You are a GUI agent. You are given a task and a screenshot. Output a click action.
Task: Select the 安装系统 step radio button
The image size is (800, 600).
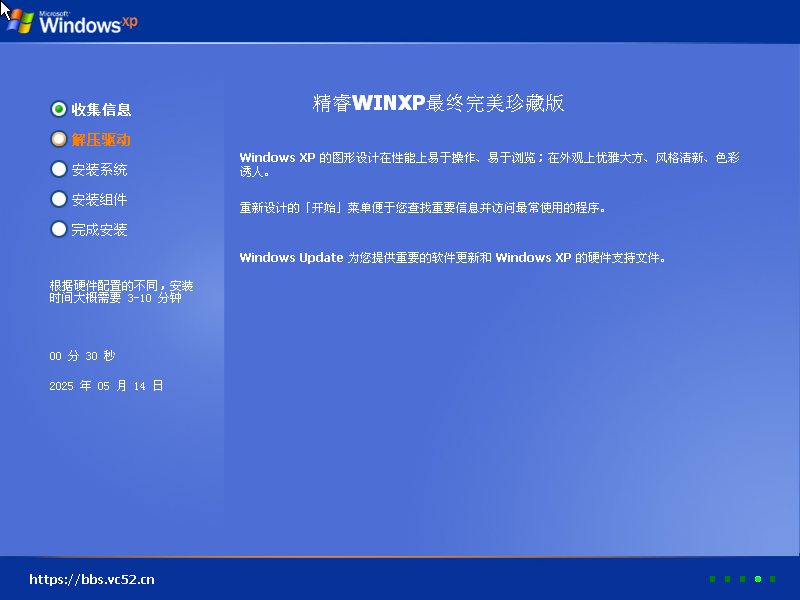tap(58, 169)
